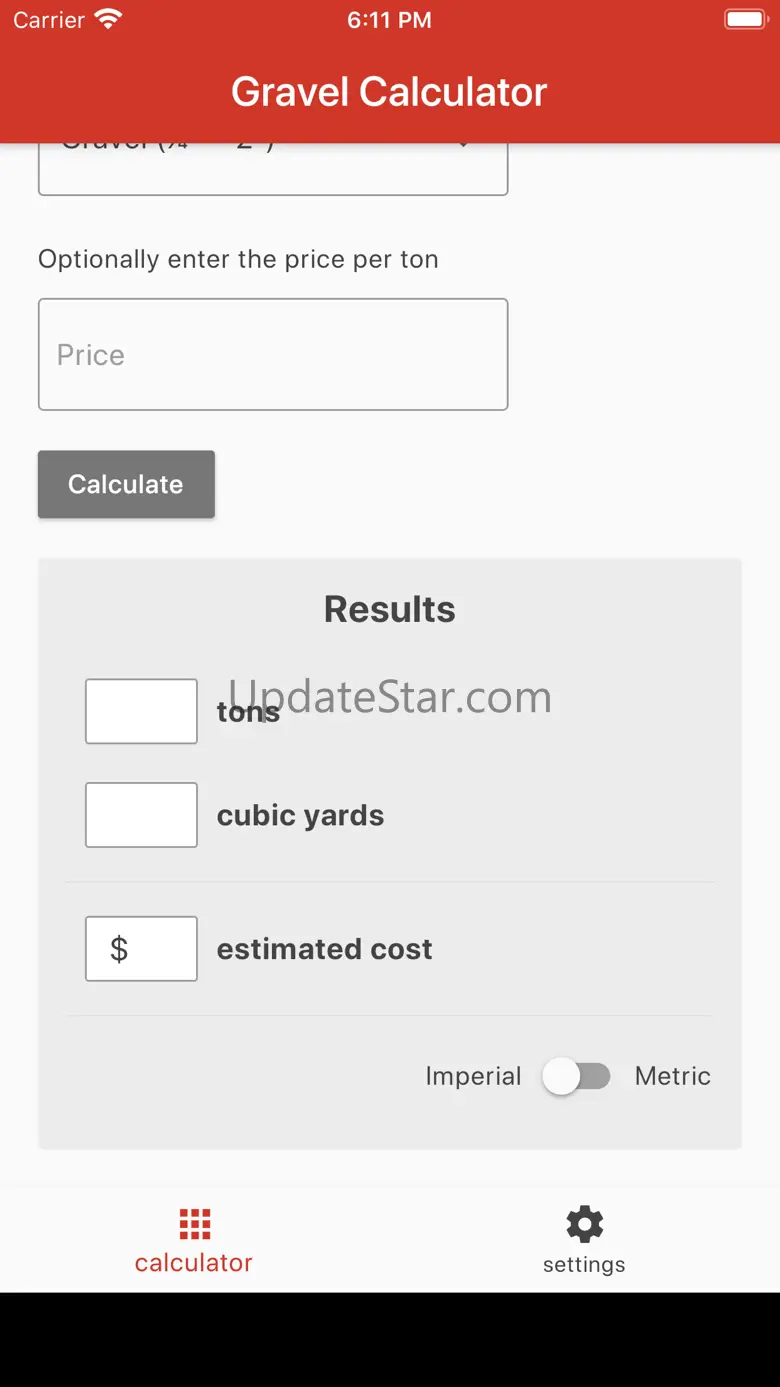This screenshot has width=780, height=1387.
Task: Click the tons result box
Action: point(141,712)
